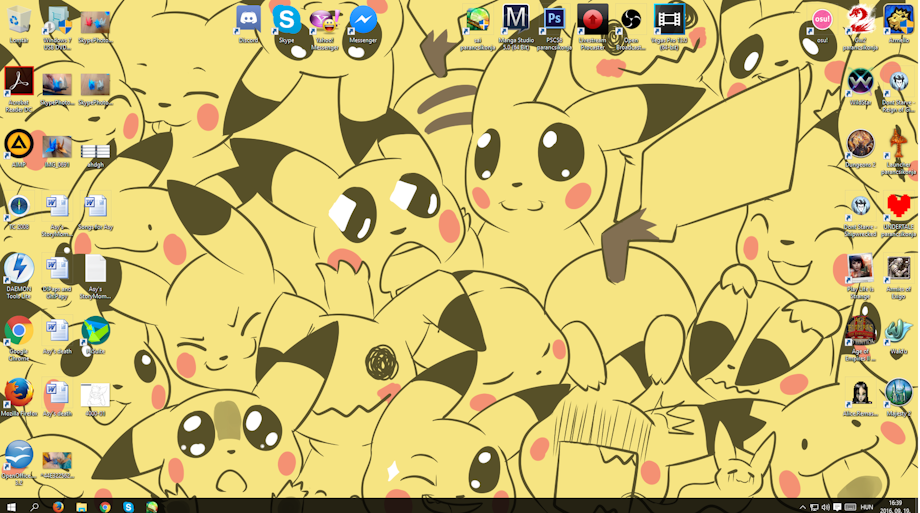Click the taskbar search magnifier
920x513 pixels.
point(34,507)
